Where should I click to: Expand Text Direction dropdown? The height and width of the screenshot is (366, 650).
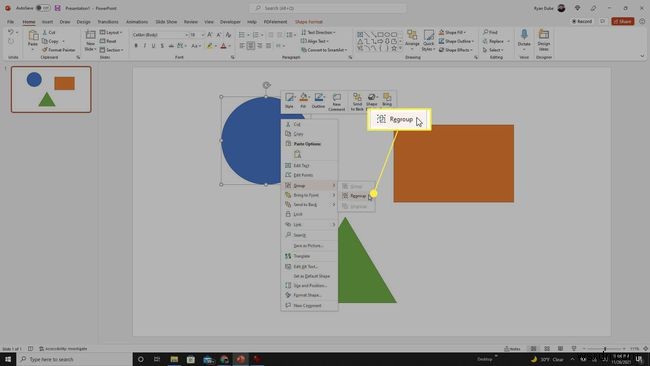(x=318, y=32)
